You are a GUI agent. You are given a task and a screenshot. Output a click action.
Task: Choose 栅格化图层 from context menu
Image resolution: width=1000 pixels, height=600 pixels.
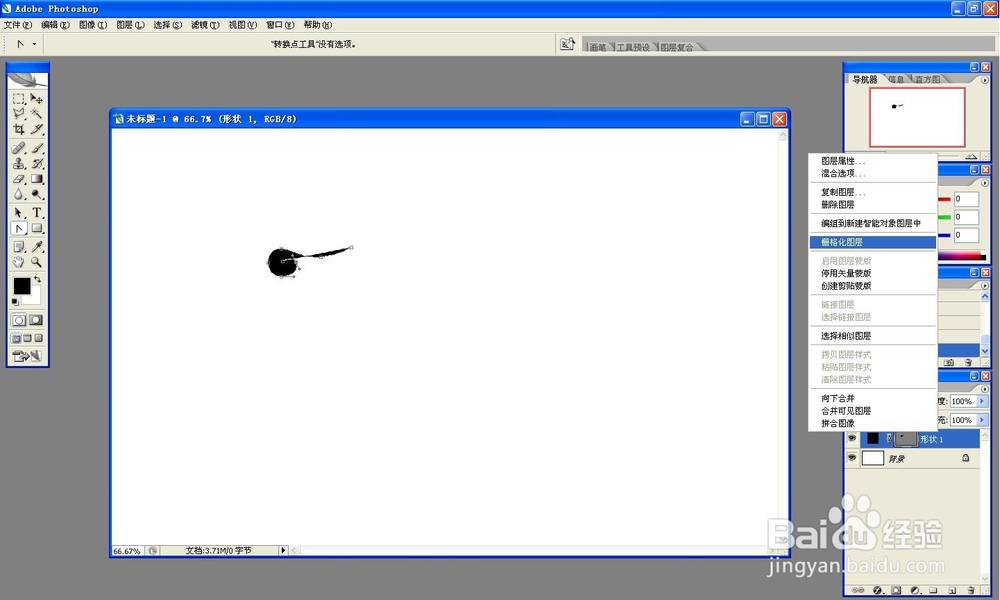coord(872,242)
